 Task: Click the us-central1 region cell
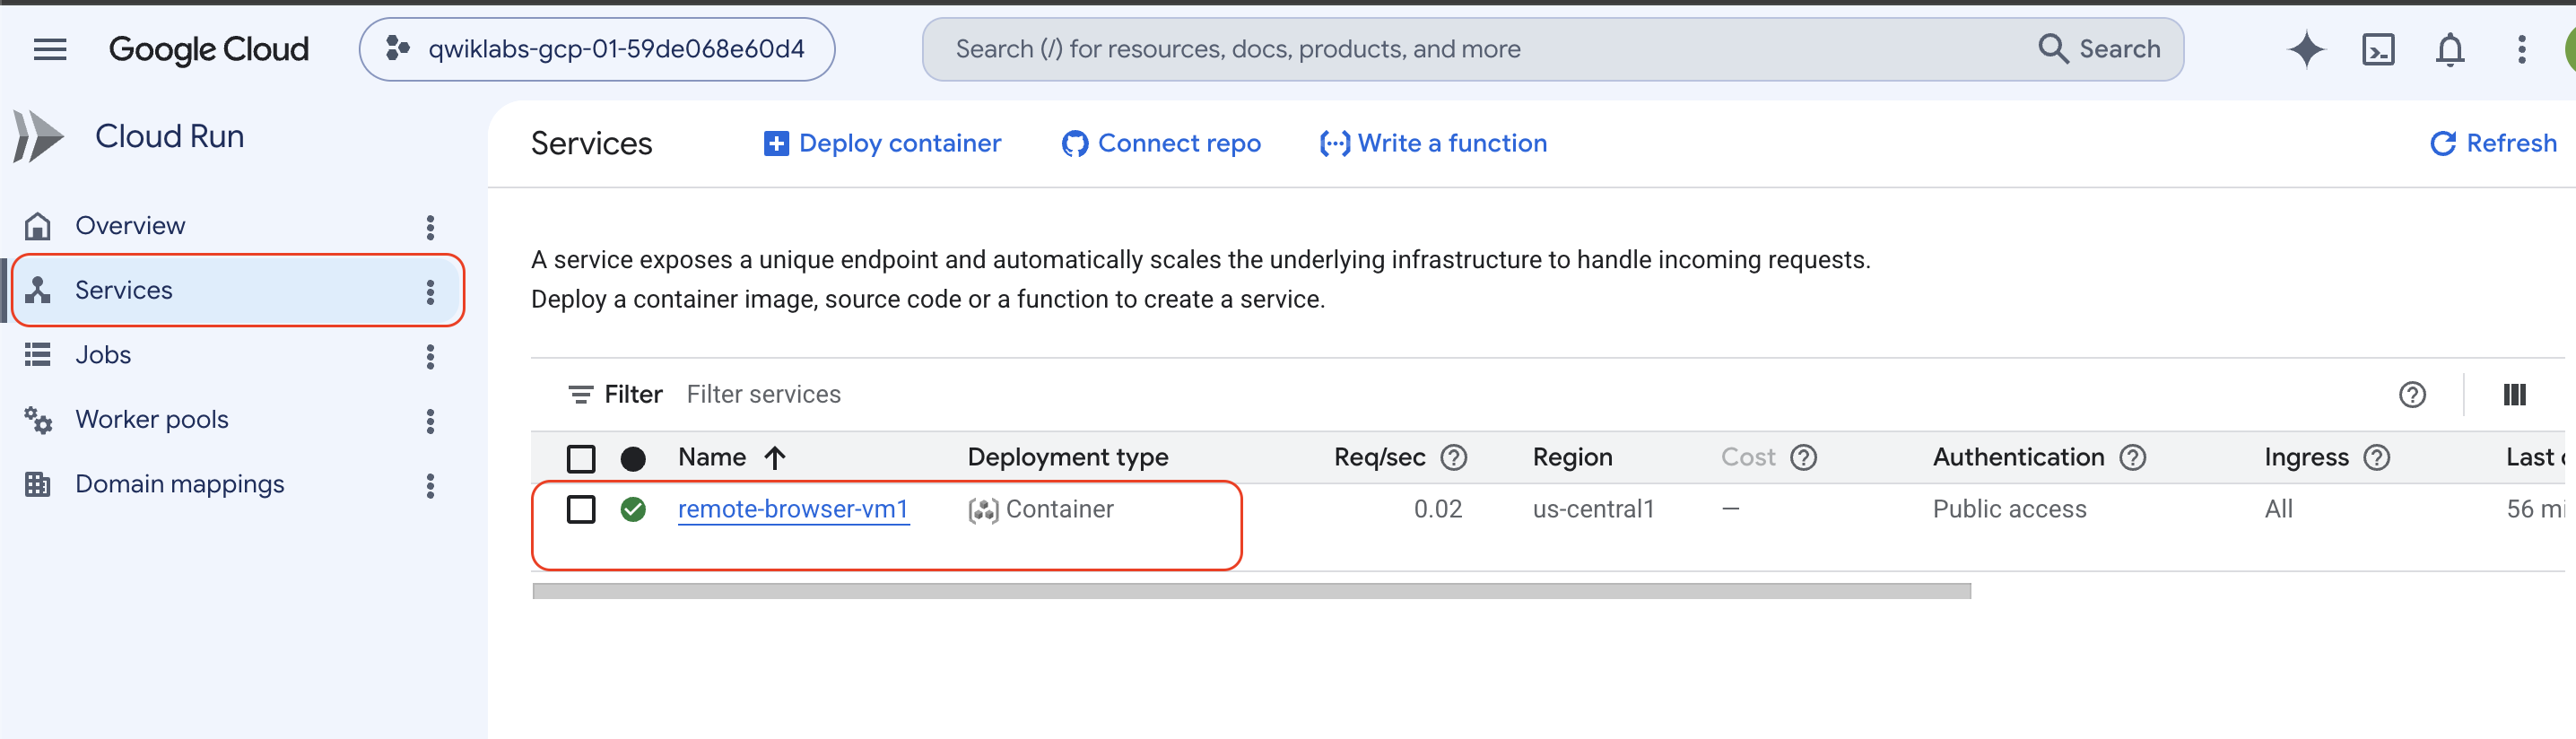point(1593,510)
